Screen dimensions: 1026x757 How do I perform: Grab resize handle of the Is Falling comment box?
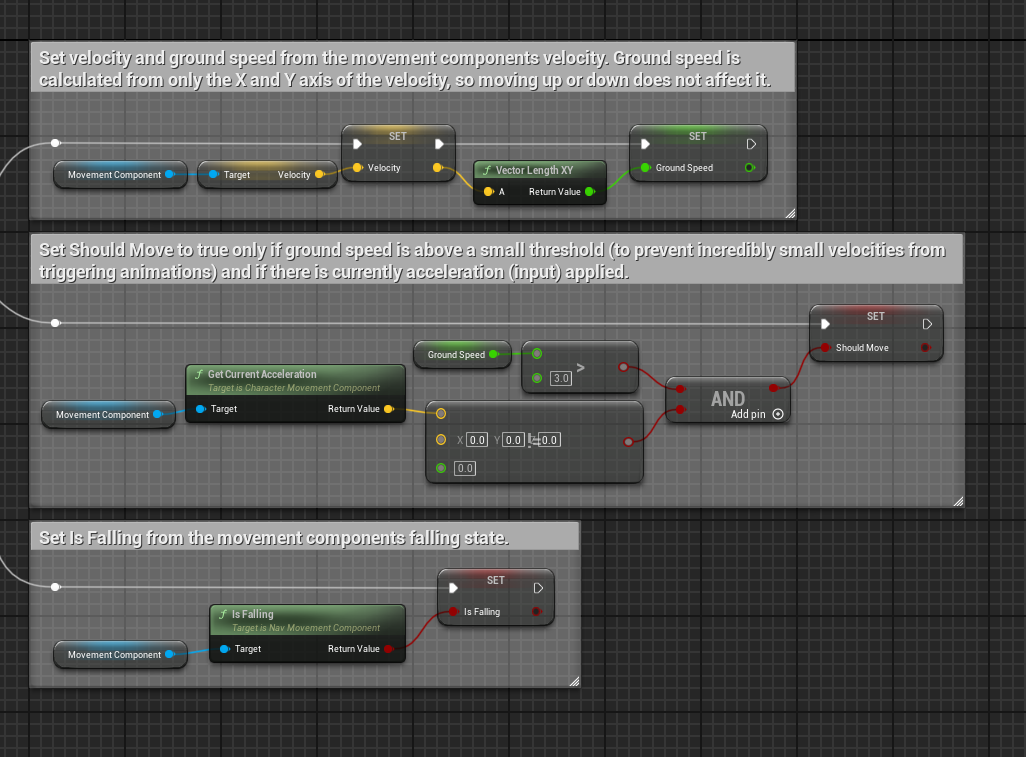coord(573,680)
